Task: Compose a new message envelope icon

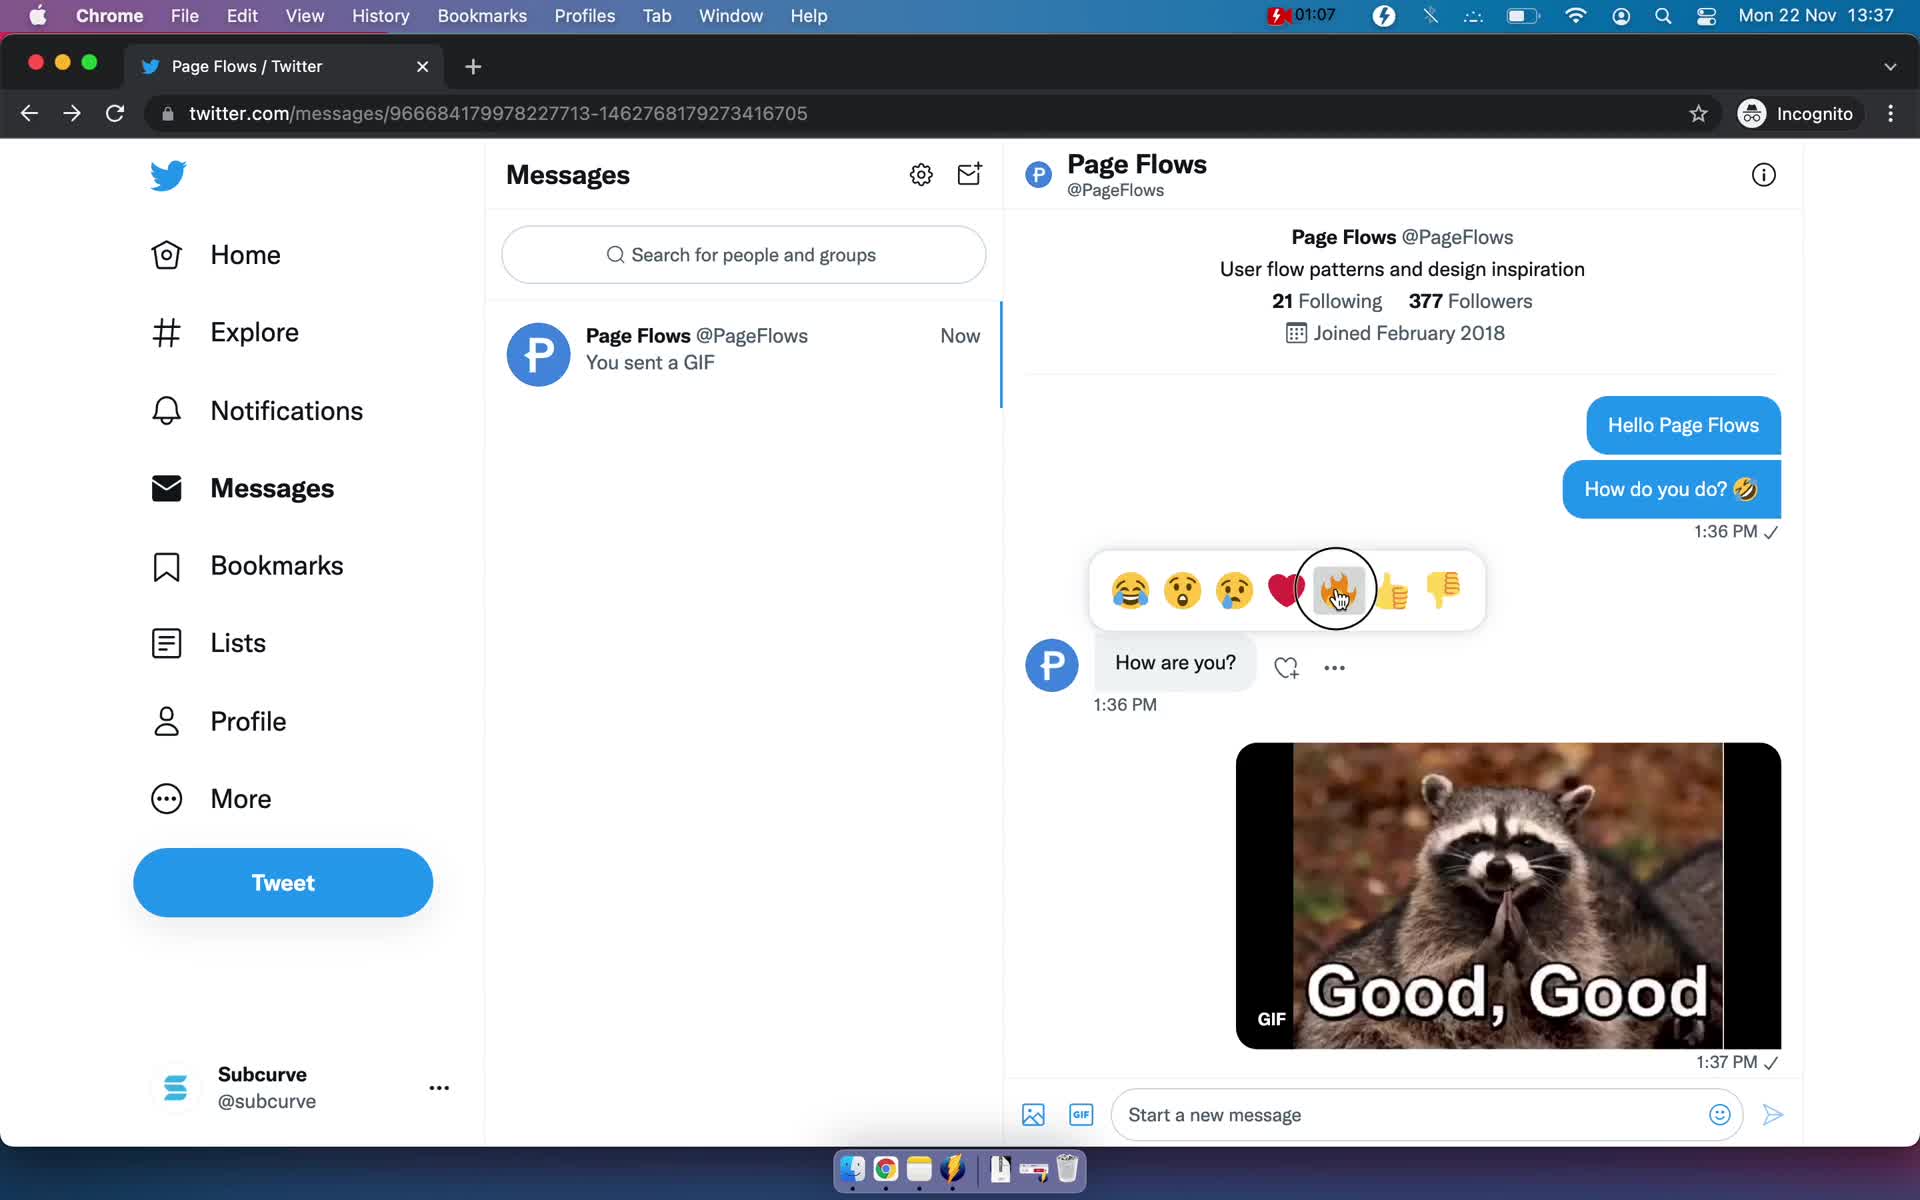Action: click(x=969, y=175)
